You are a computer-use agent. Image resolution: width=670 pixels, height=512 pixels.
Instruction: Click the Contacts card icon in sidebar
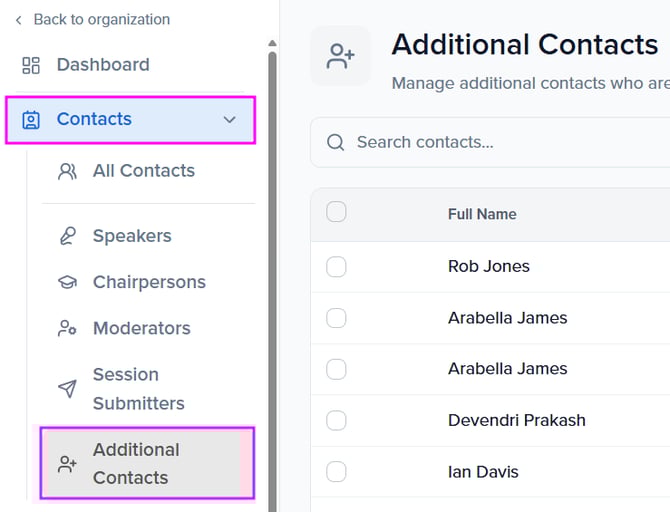[x=31, y=120]
